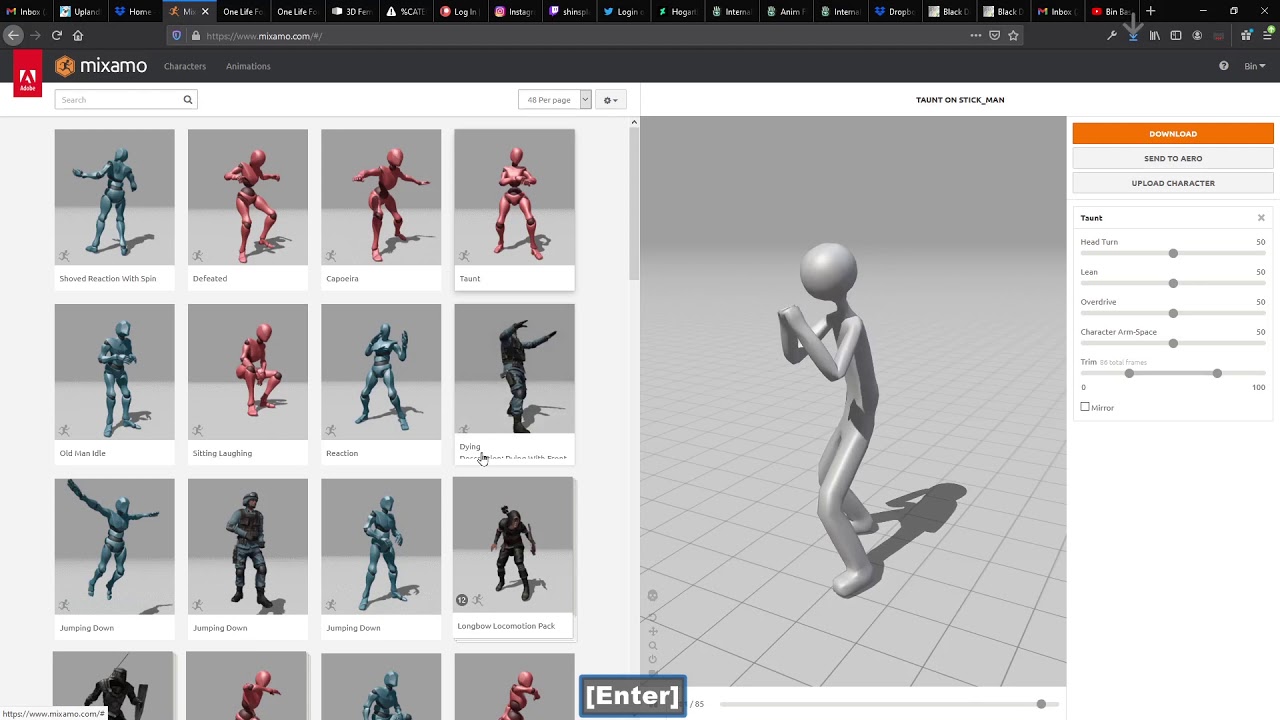
Task: Bookmark the page with the star icon
Action: pos(1013,36)
